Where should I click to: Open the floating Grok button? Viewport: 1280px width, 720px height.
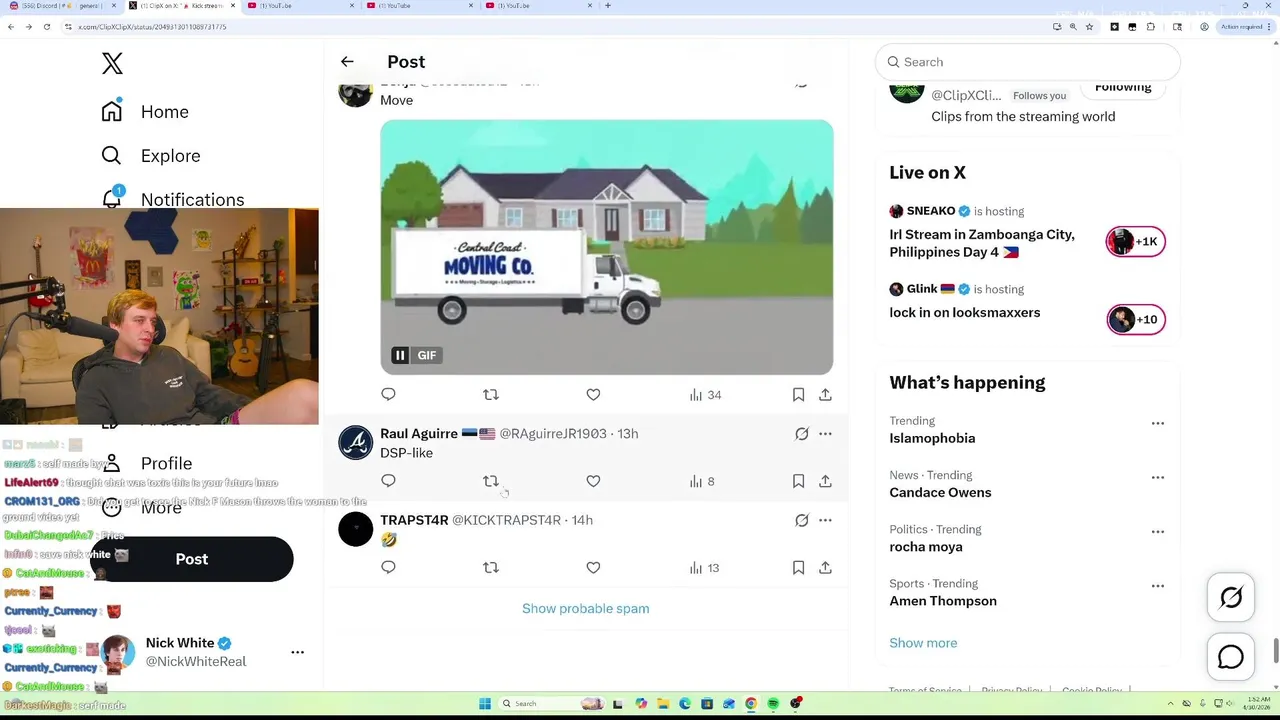point(1231,598)
